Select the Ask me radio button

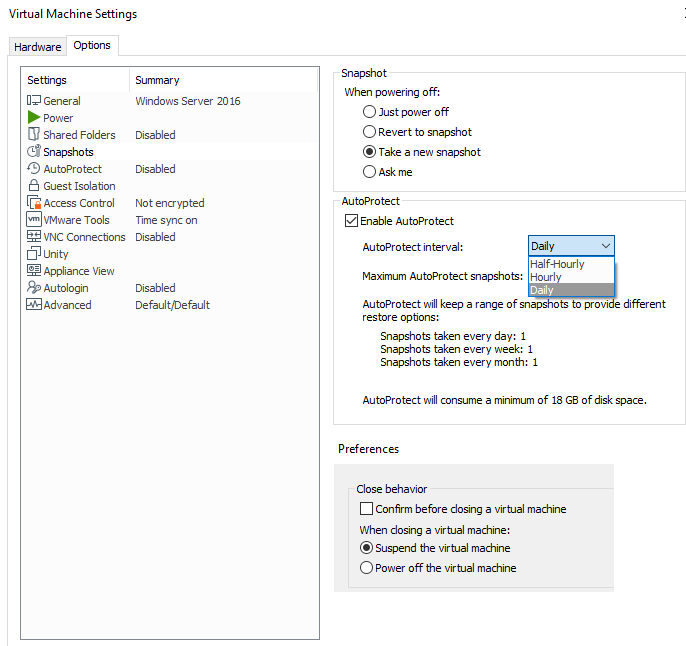tap(369, 171)
